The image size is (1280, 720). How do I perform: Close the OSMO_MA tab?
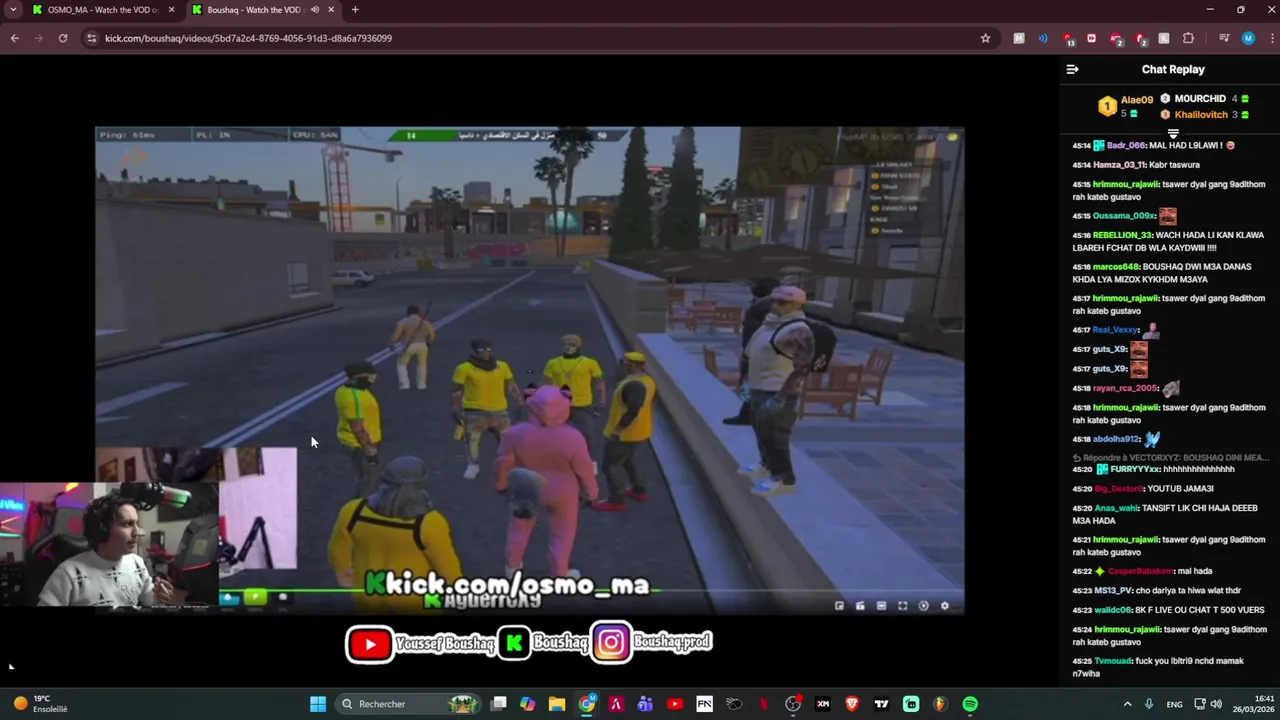click(x=171, y=10)
